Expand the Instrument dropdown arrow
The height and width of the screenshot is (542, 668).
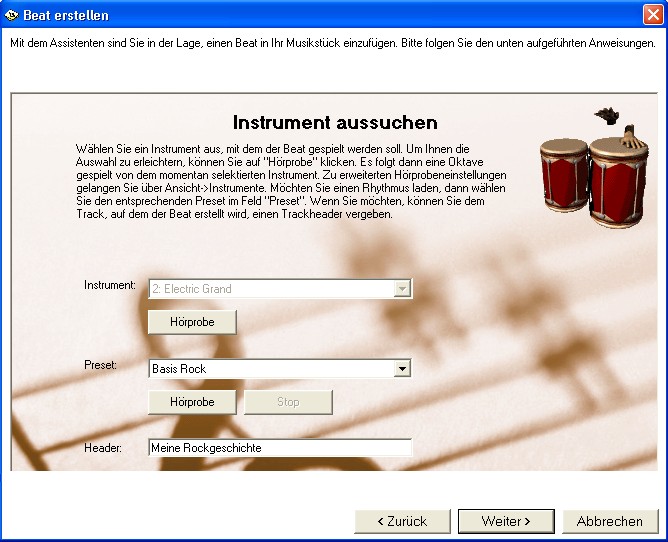(402, 289)
